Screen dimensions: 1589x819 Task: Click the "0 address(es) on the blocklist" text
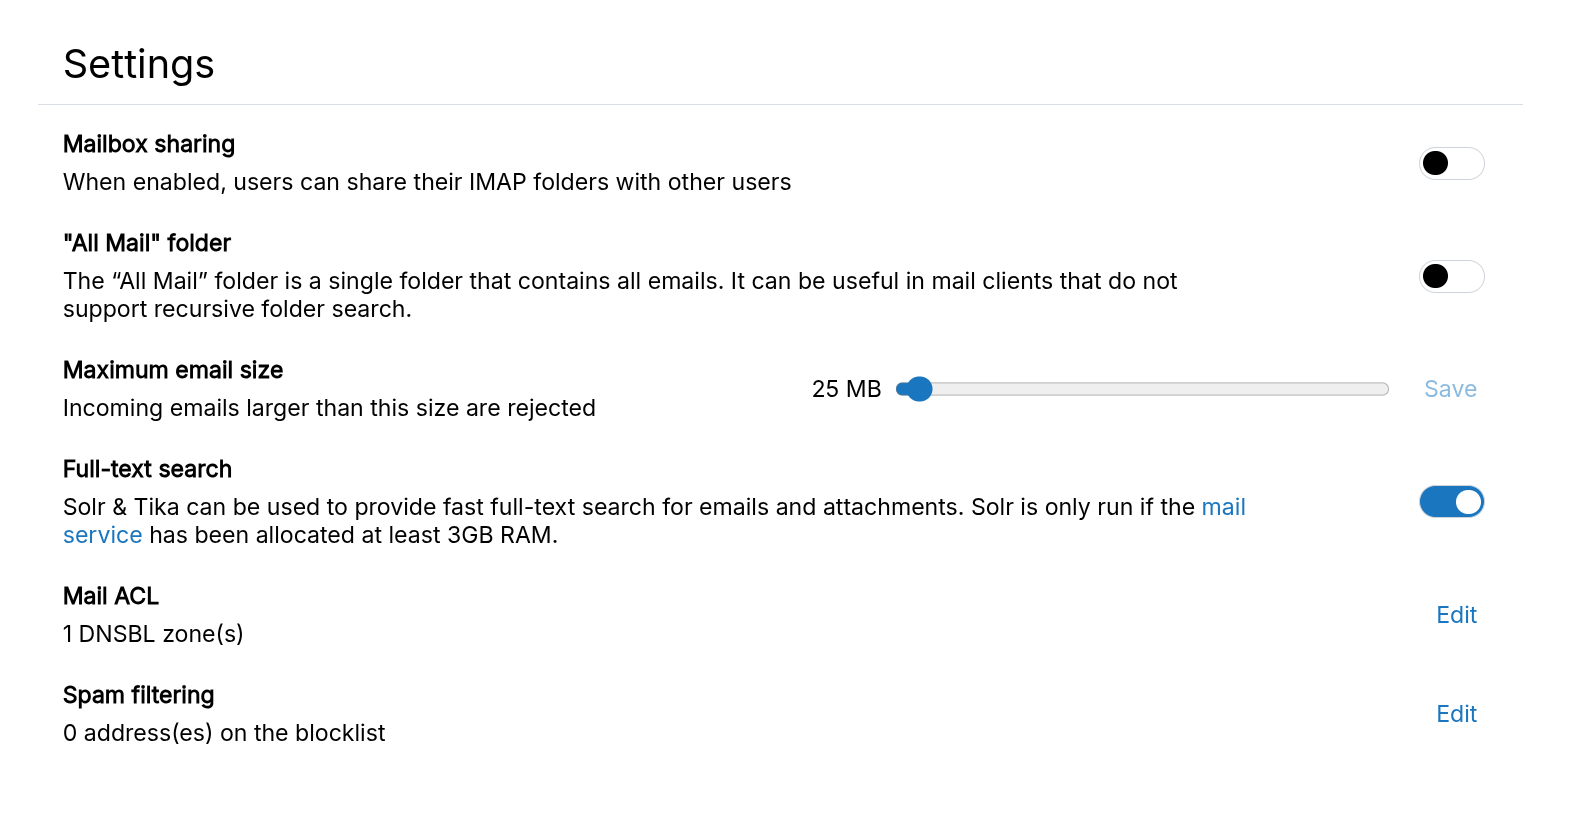pos(224,733)
